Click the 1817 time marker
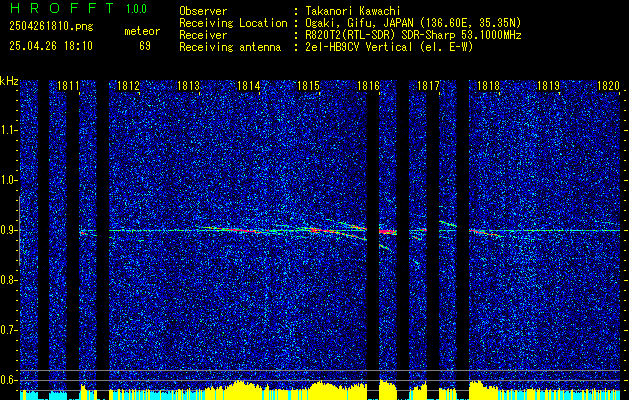The image size is (629, 400). point(428,86)
